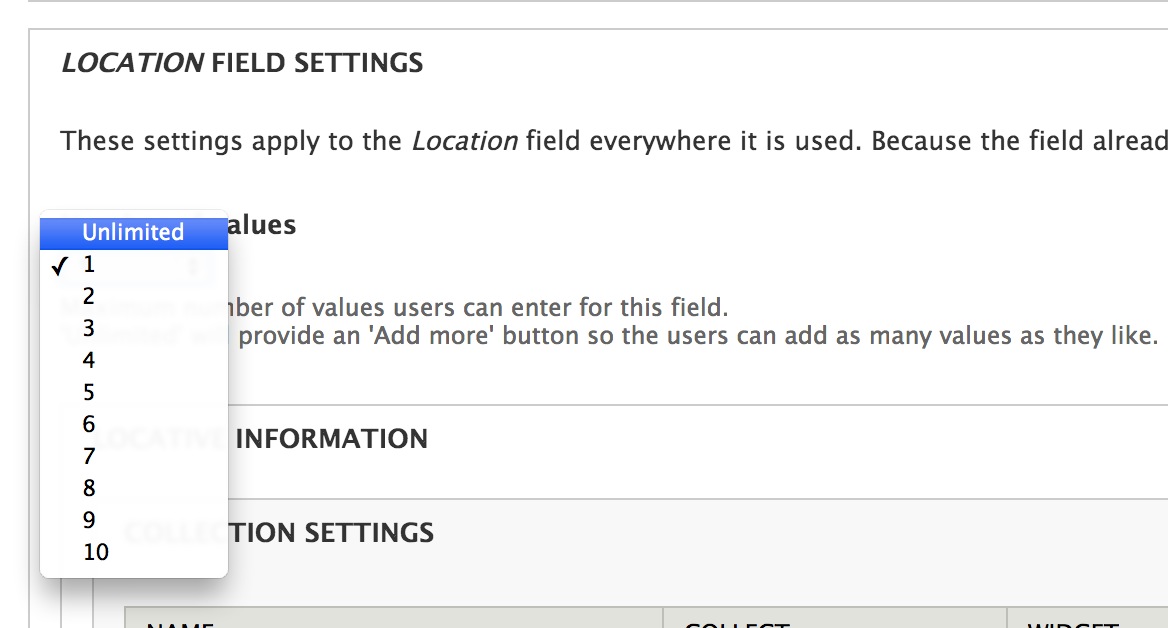Click the italic Location word in description
Viewport: 1168px width, 628px height.
(465, 141)
